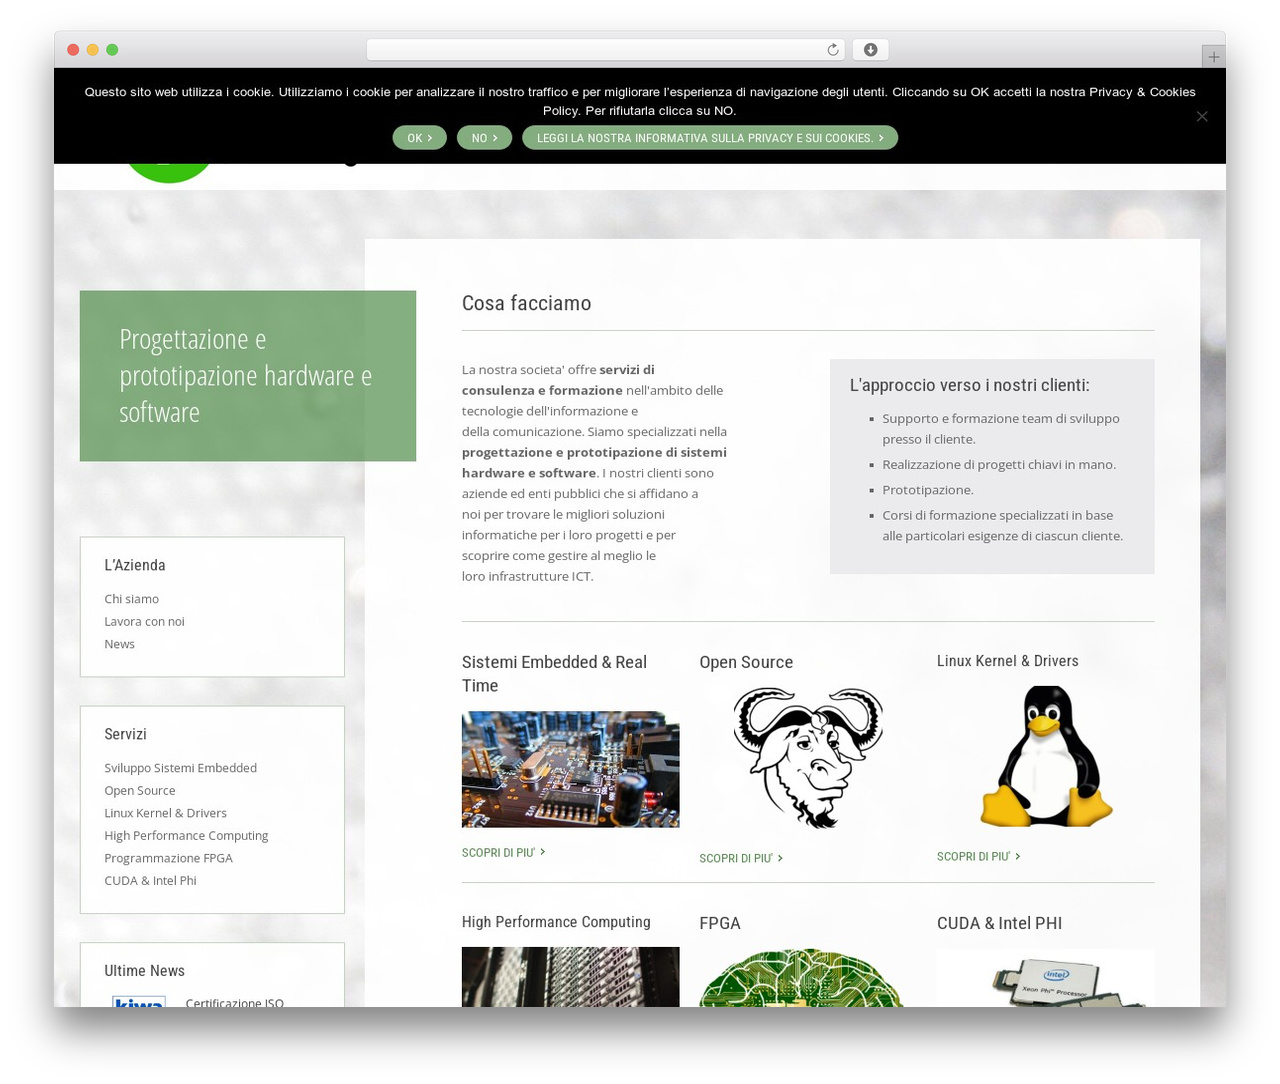Go to Sviluppo Sistemi Embedded in the sidebar

(180, 768)
